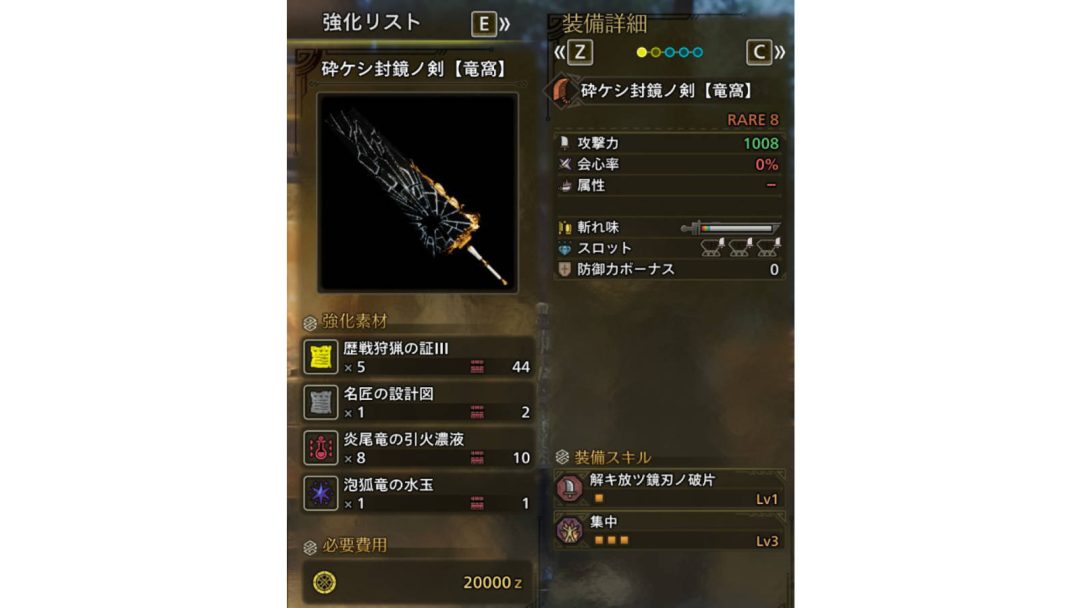This screenshot has height=608, width=1080.
Task: Click the blue 泡狐竜の水玉 orb icon
Action: point(320,493)
